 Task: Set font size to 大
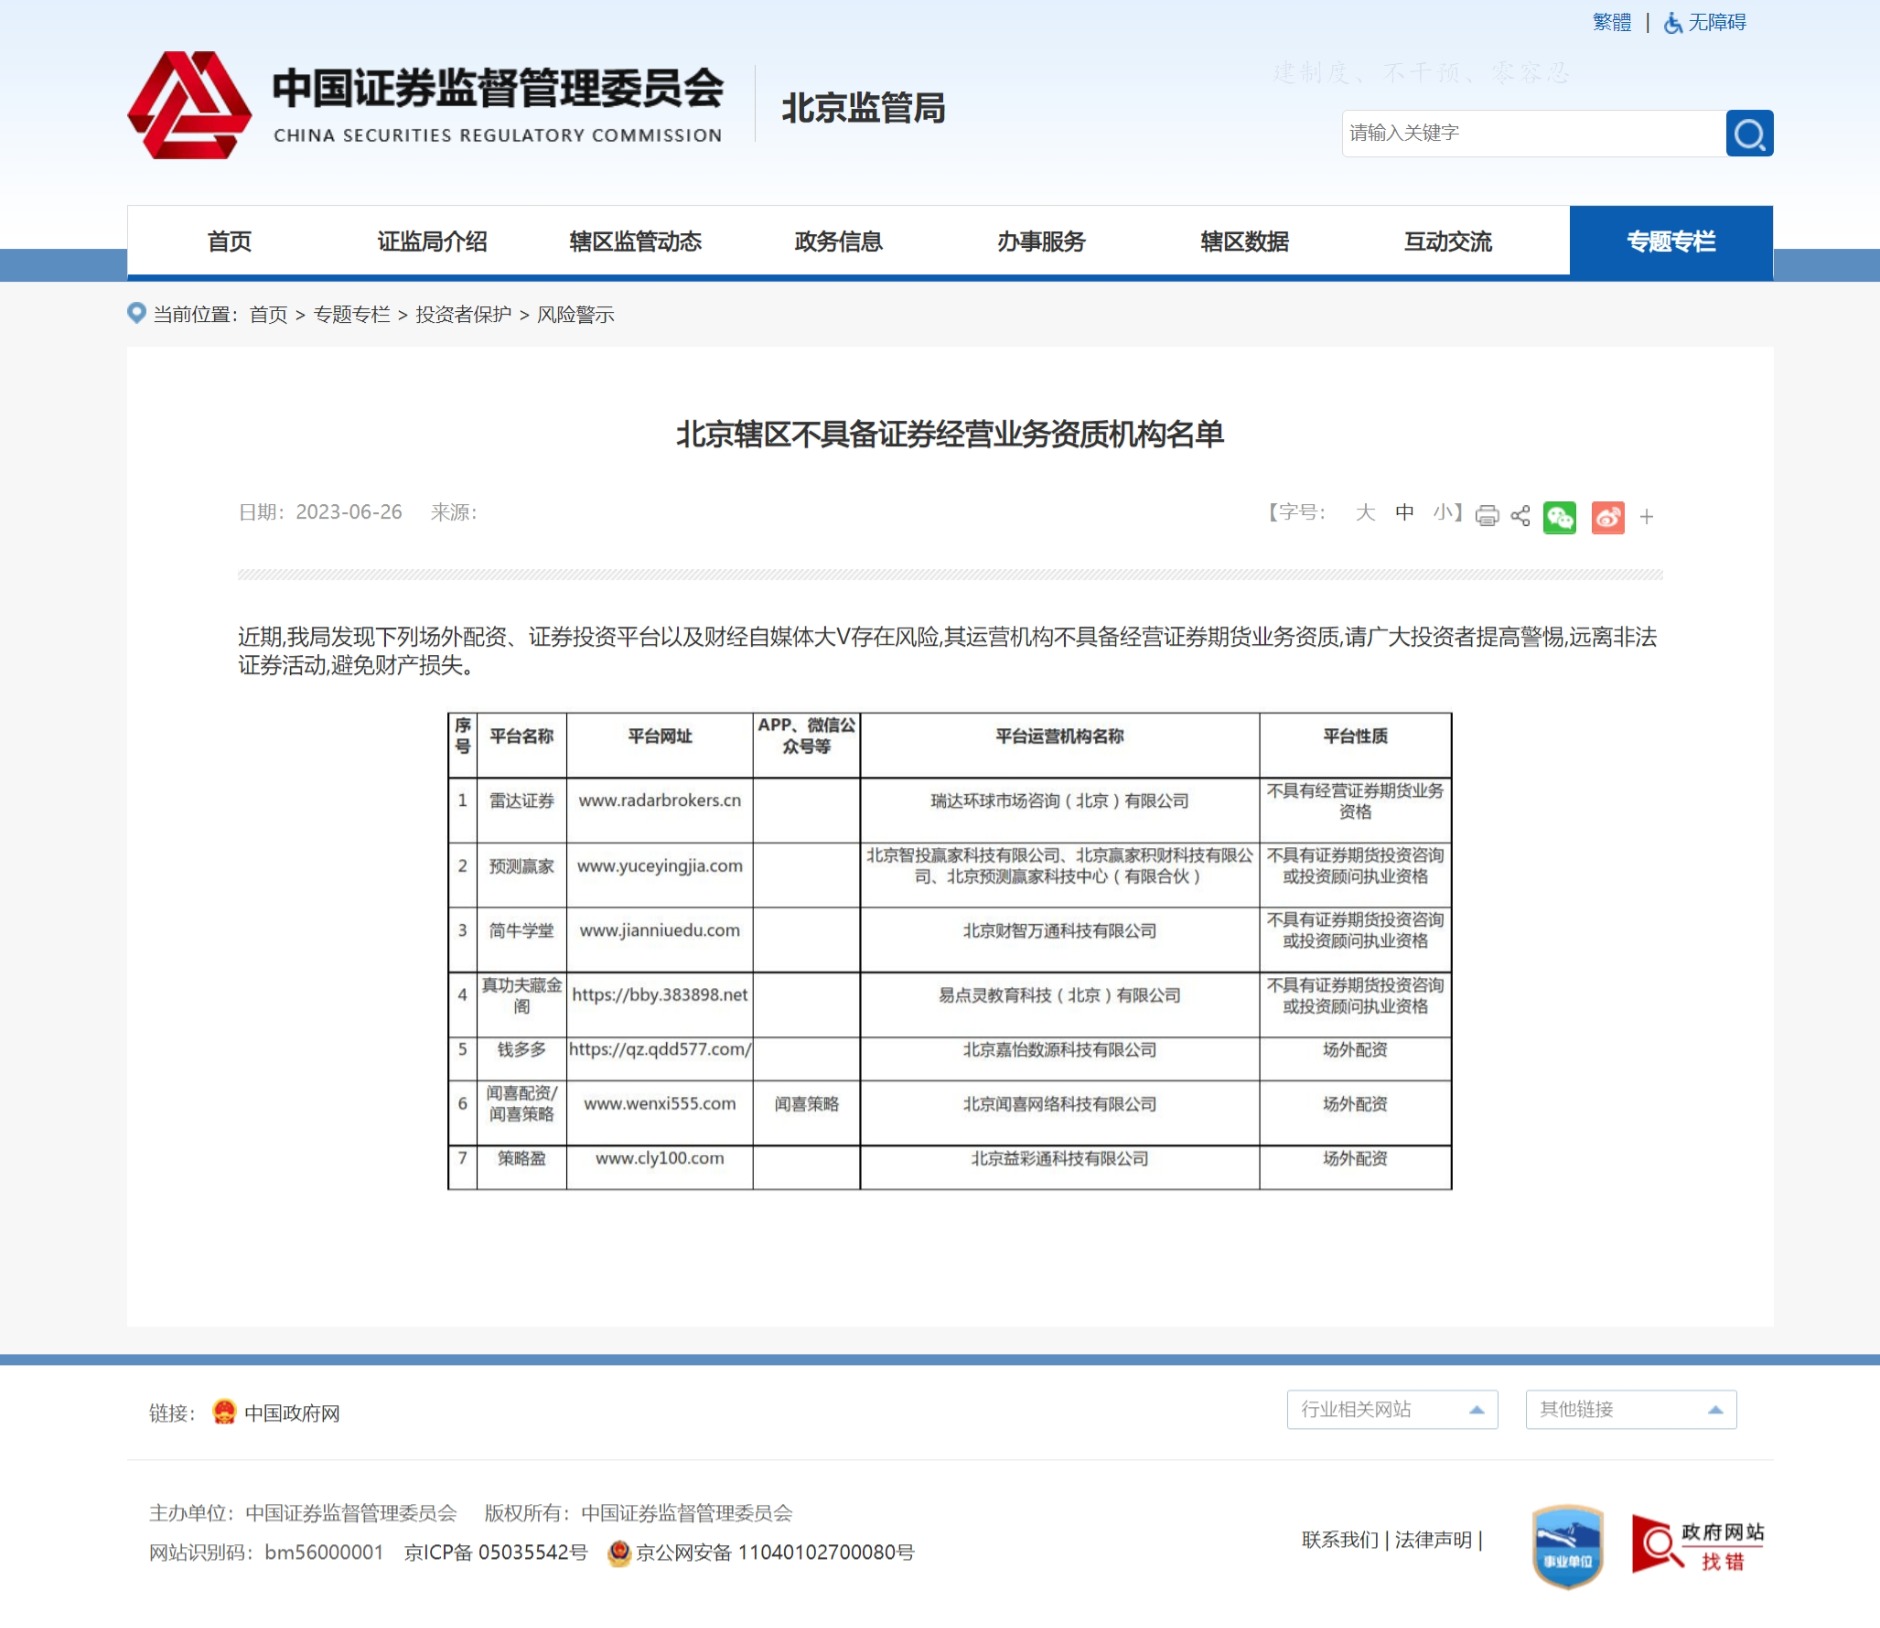(x=1365, y=512)
